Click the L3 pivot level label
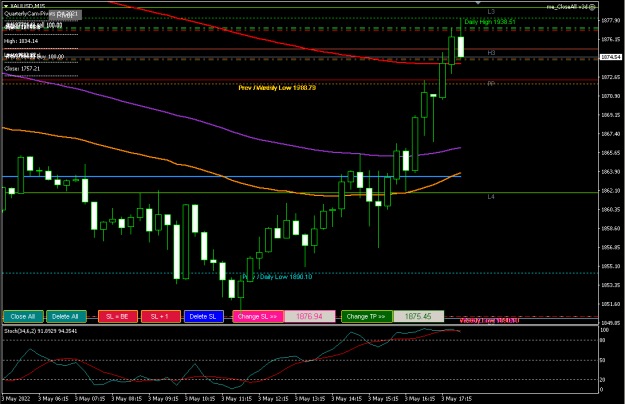Image resolution: width=625 pixels, height=404 pixels. [x=491, y=12]
